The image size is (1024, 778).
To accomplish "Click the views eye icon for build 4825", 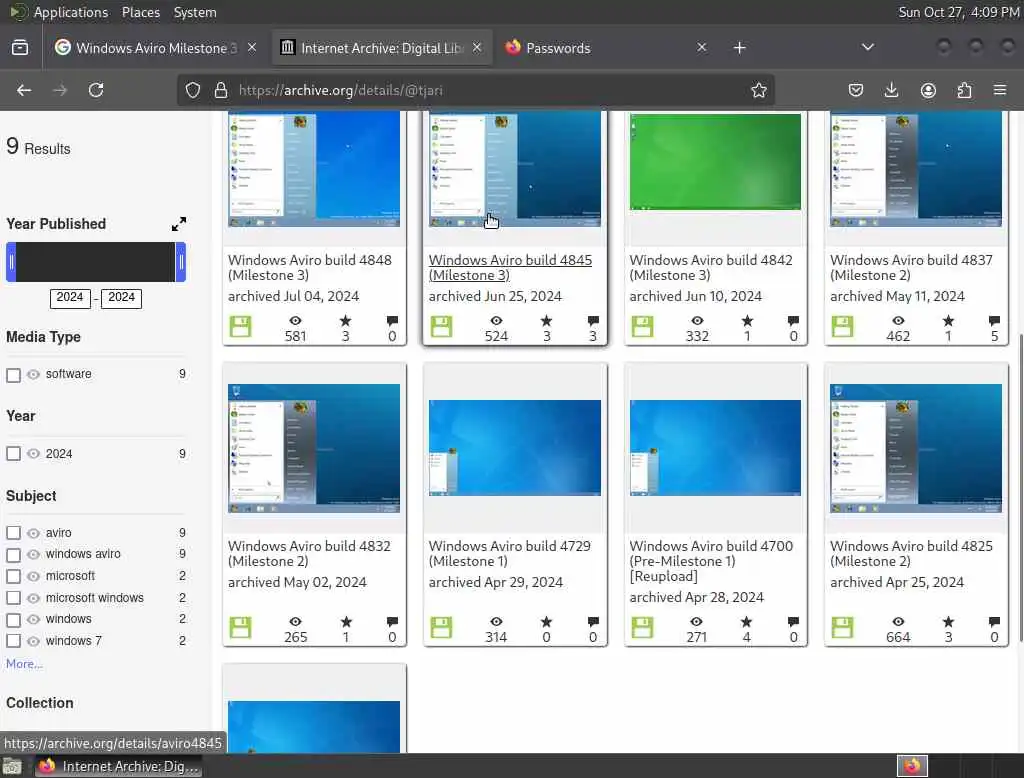I will coord(898,621).
